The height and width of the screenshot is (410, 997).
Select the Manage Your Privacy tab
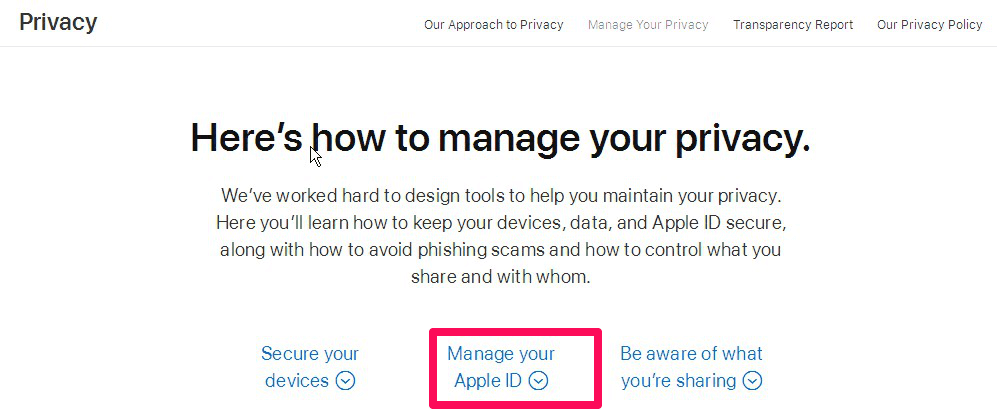click(x=648, y=25)
